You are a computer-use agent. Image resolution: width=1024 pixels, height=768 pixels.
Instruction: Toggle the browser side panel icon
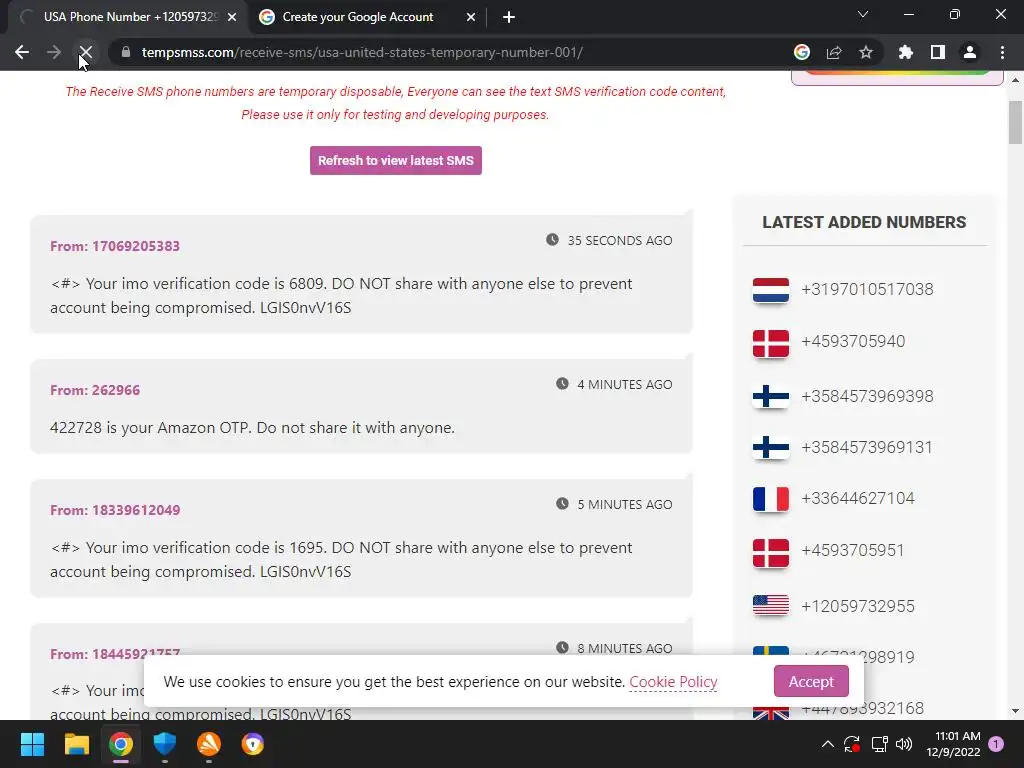pos(938,52)
